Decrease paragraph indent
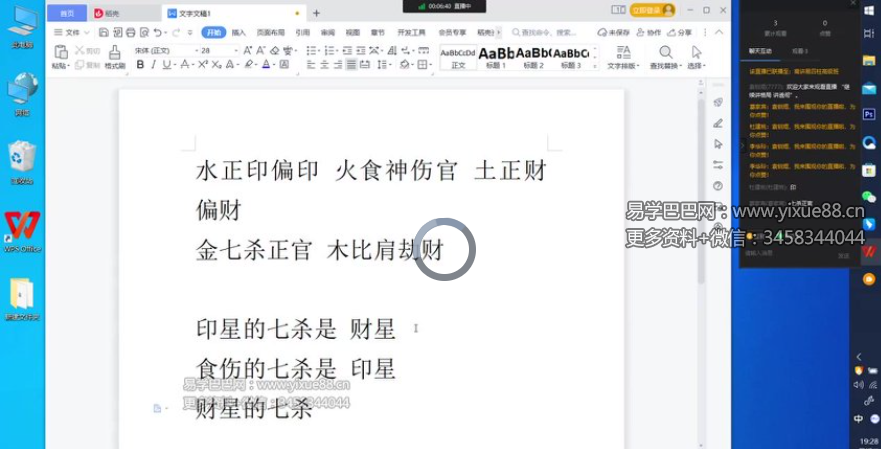Screen dimensions: 881x449 (347, 51)
